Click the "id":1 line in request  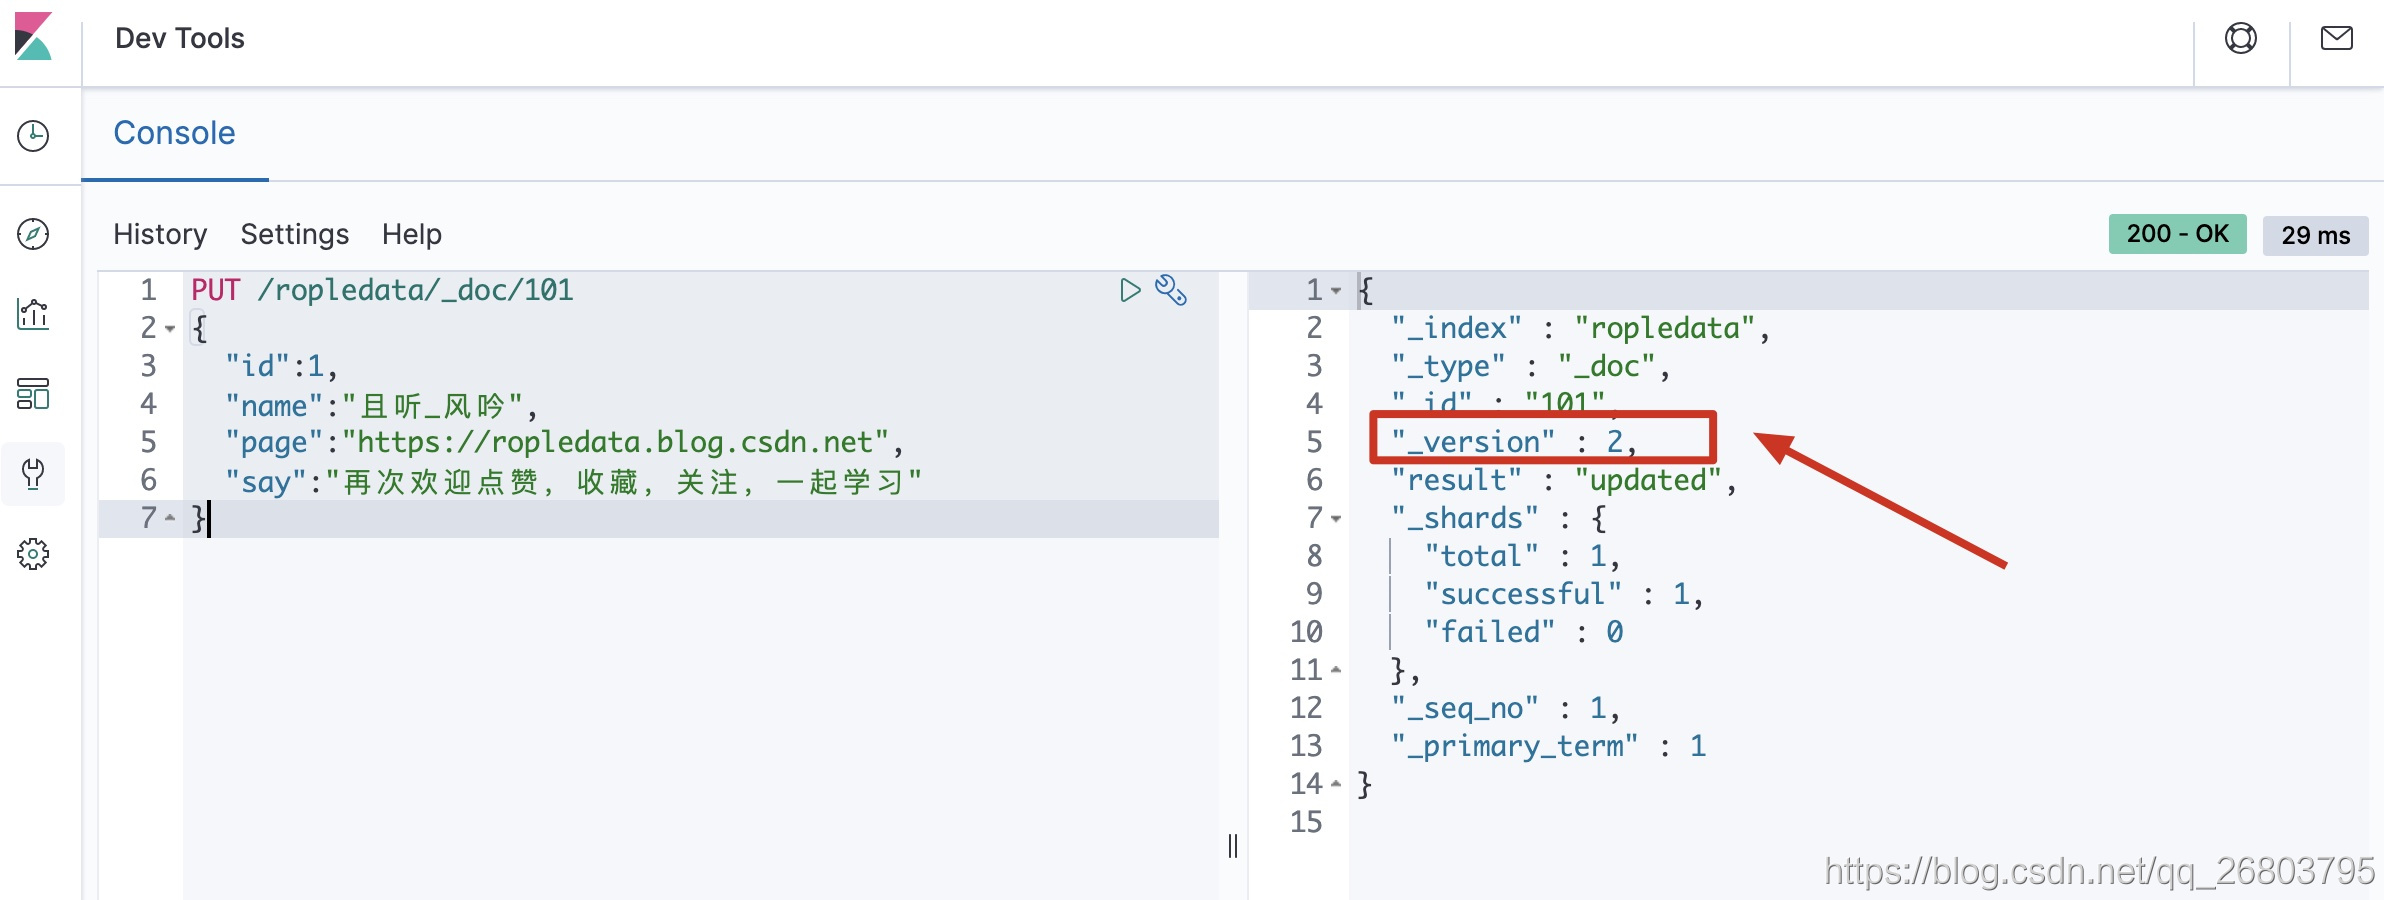click(282, 366)
